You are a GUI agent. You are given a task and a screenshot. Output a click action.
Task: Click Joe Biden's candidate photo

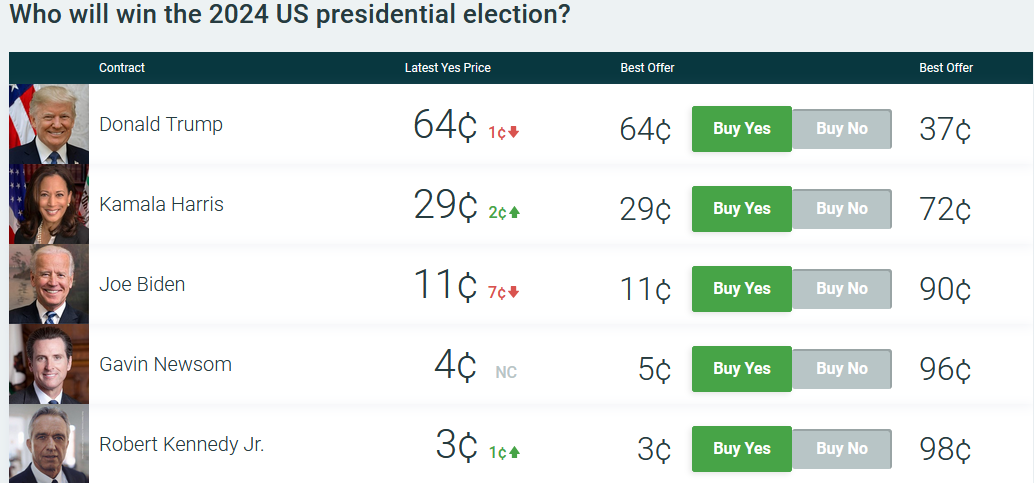tap(49, 284)
